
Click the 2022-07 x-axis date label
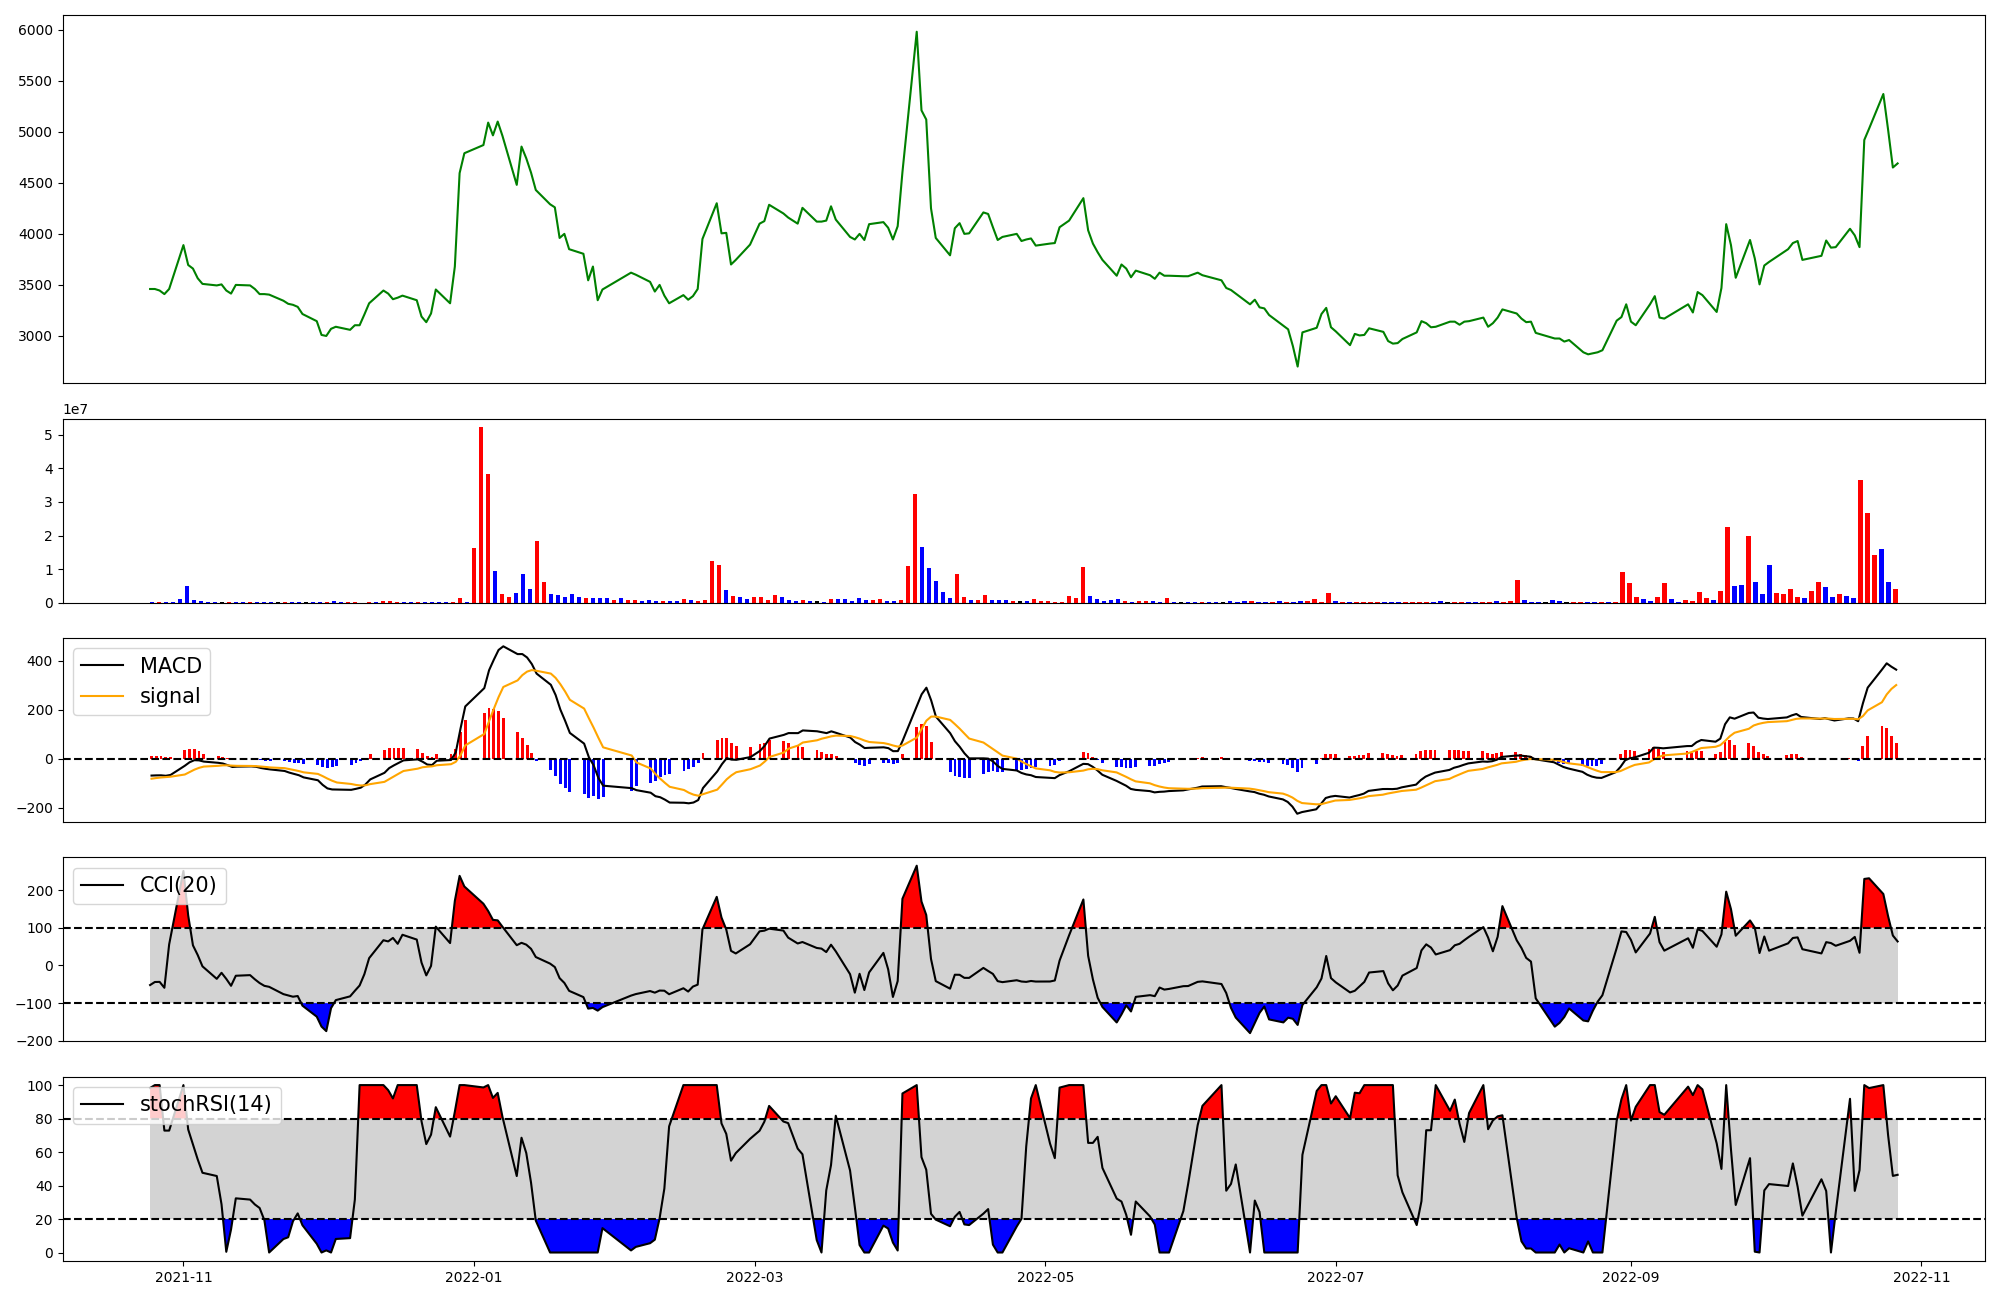tap(1336, 1277)
